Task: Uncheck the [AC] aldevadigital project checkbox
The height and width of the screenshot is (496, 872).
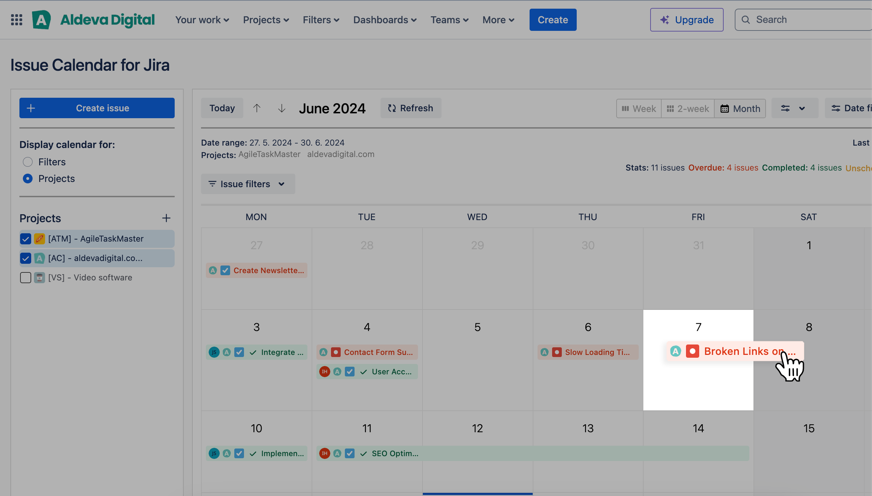Action: click(x=26, y=258)
